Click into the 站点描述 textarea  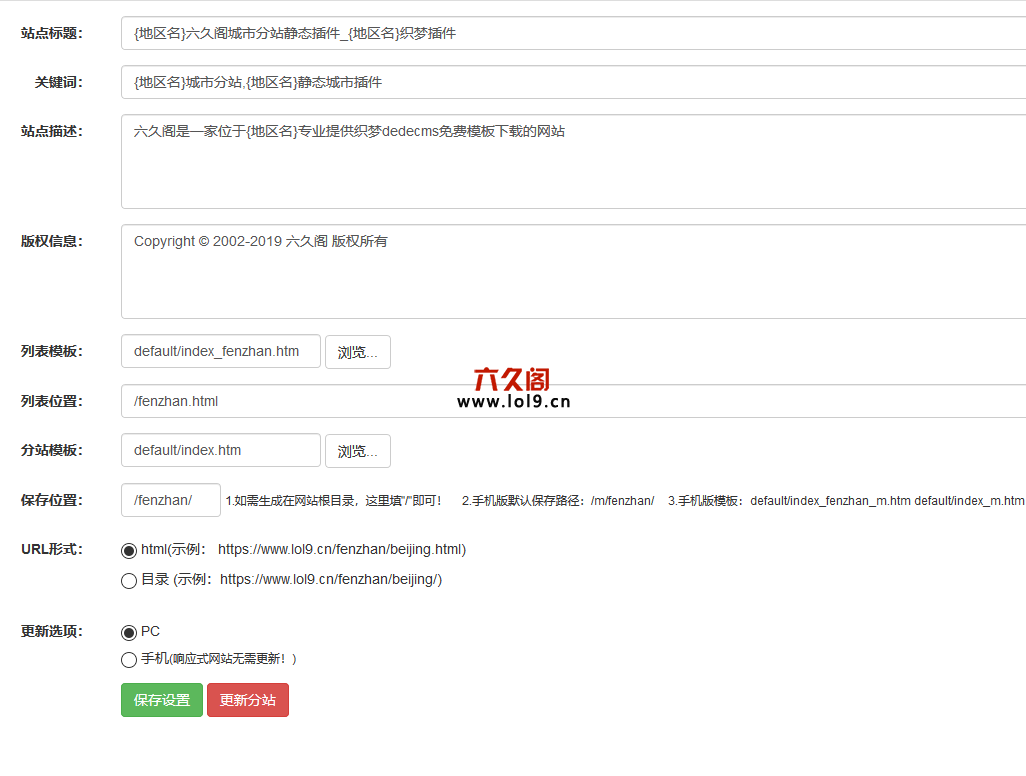click(573, 162)
